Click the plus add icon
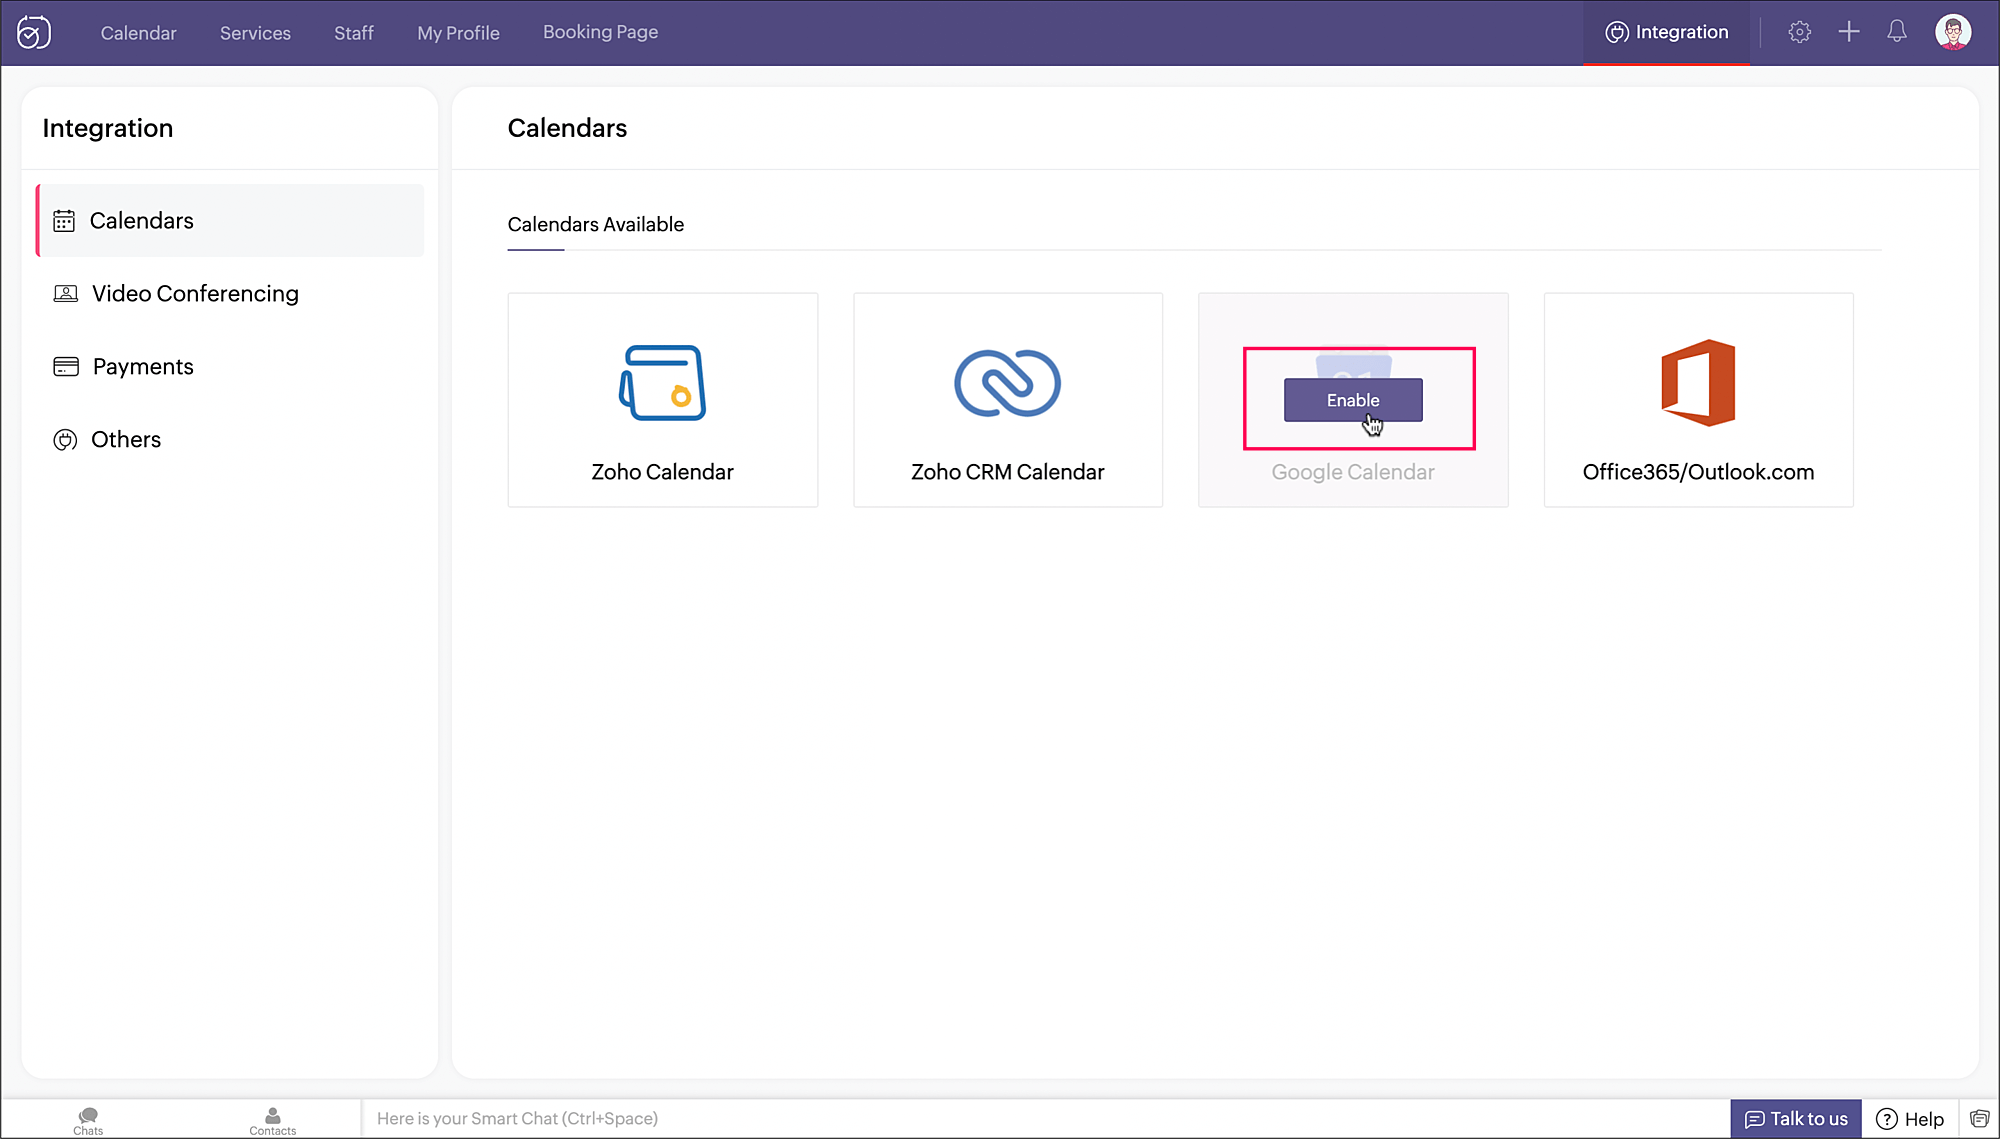Viewport: 2000px width, 1139px height. click(1849, 32)
